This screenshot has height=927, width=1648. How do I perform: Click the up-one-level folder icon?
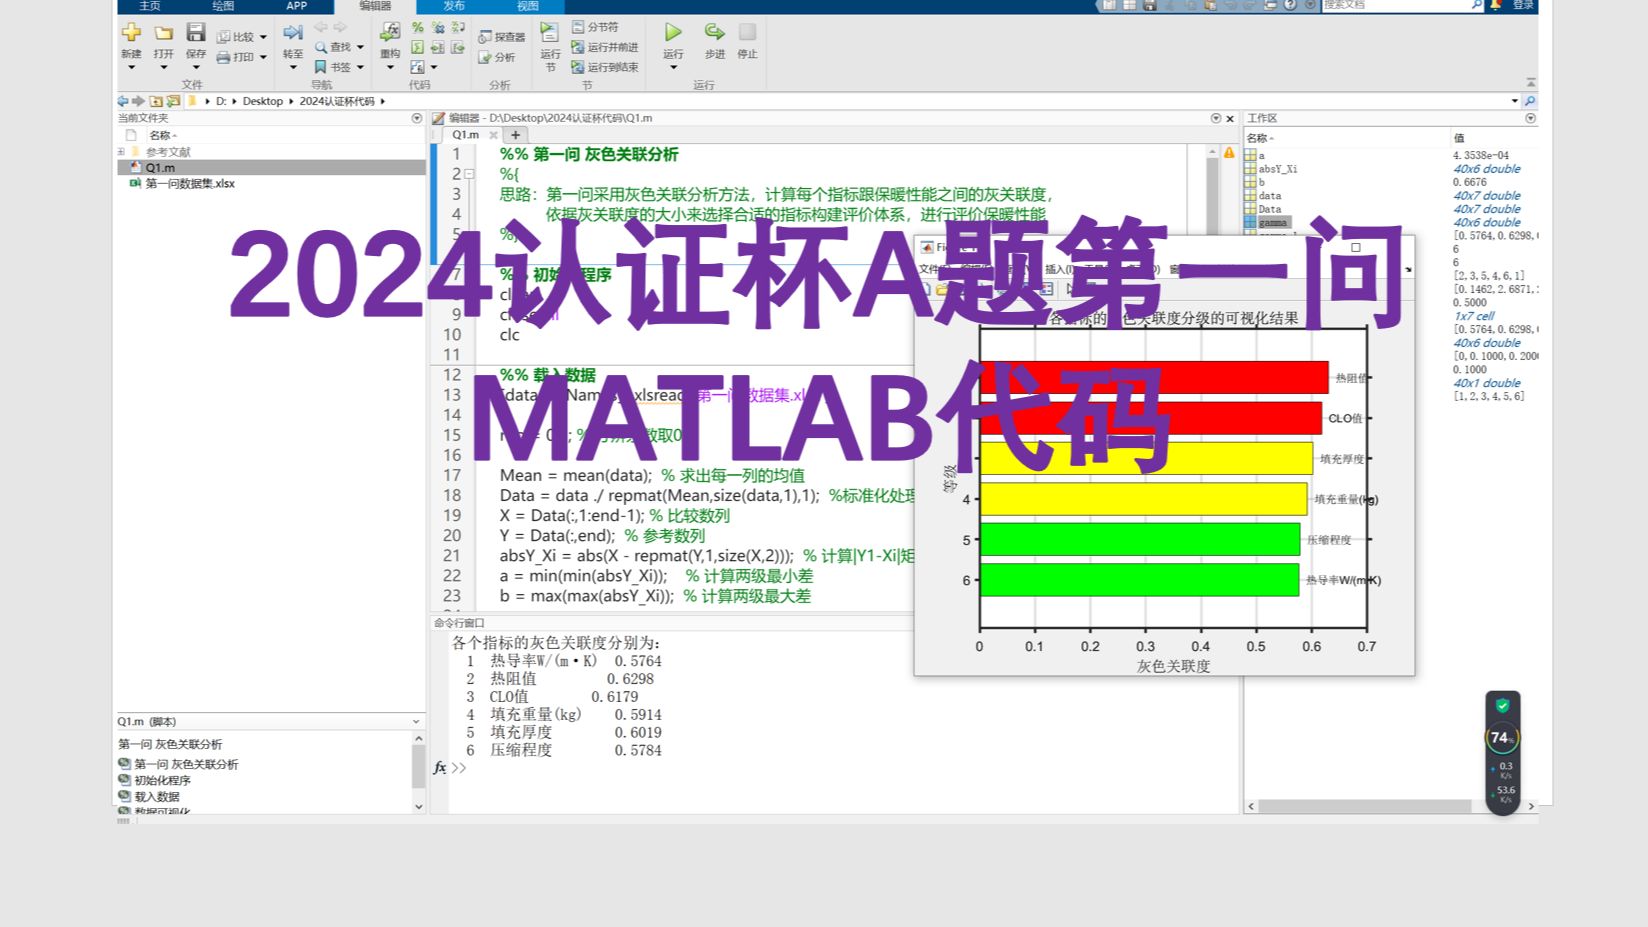[156, 101]
